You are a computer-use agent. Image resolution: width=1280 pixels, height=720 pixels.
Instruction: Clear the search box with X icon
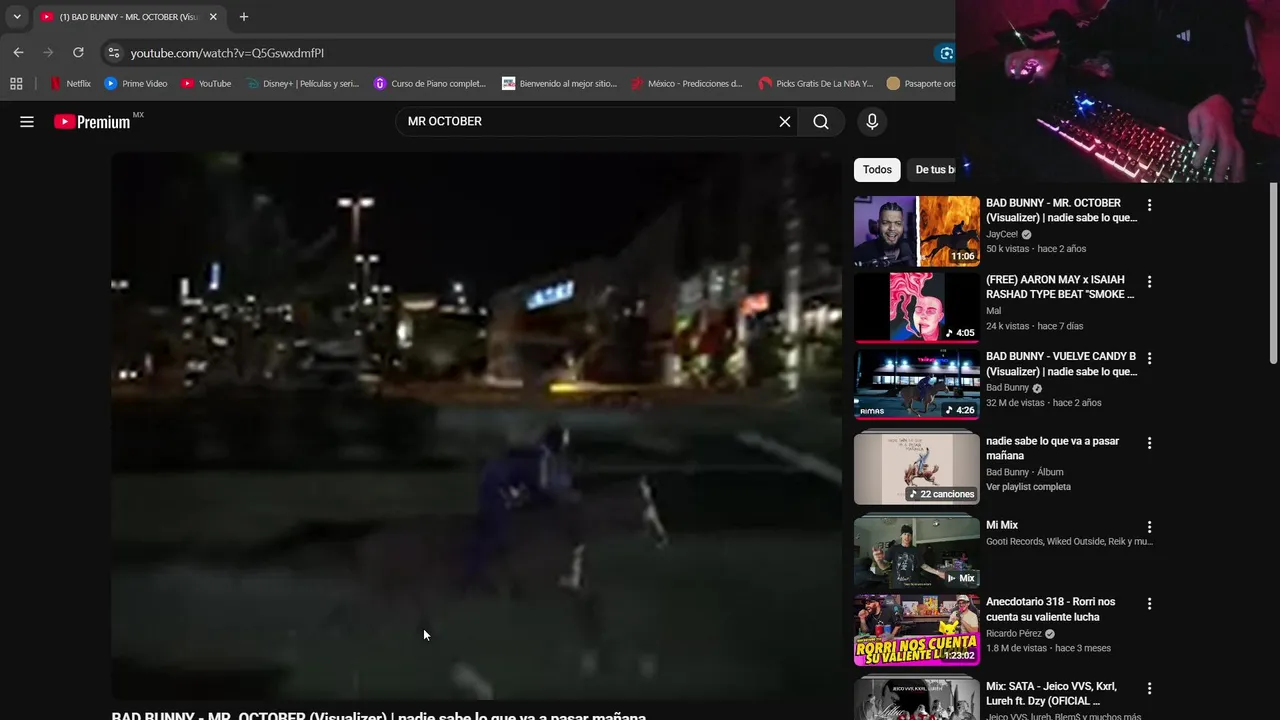click(785, 122)
